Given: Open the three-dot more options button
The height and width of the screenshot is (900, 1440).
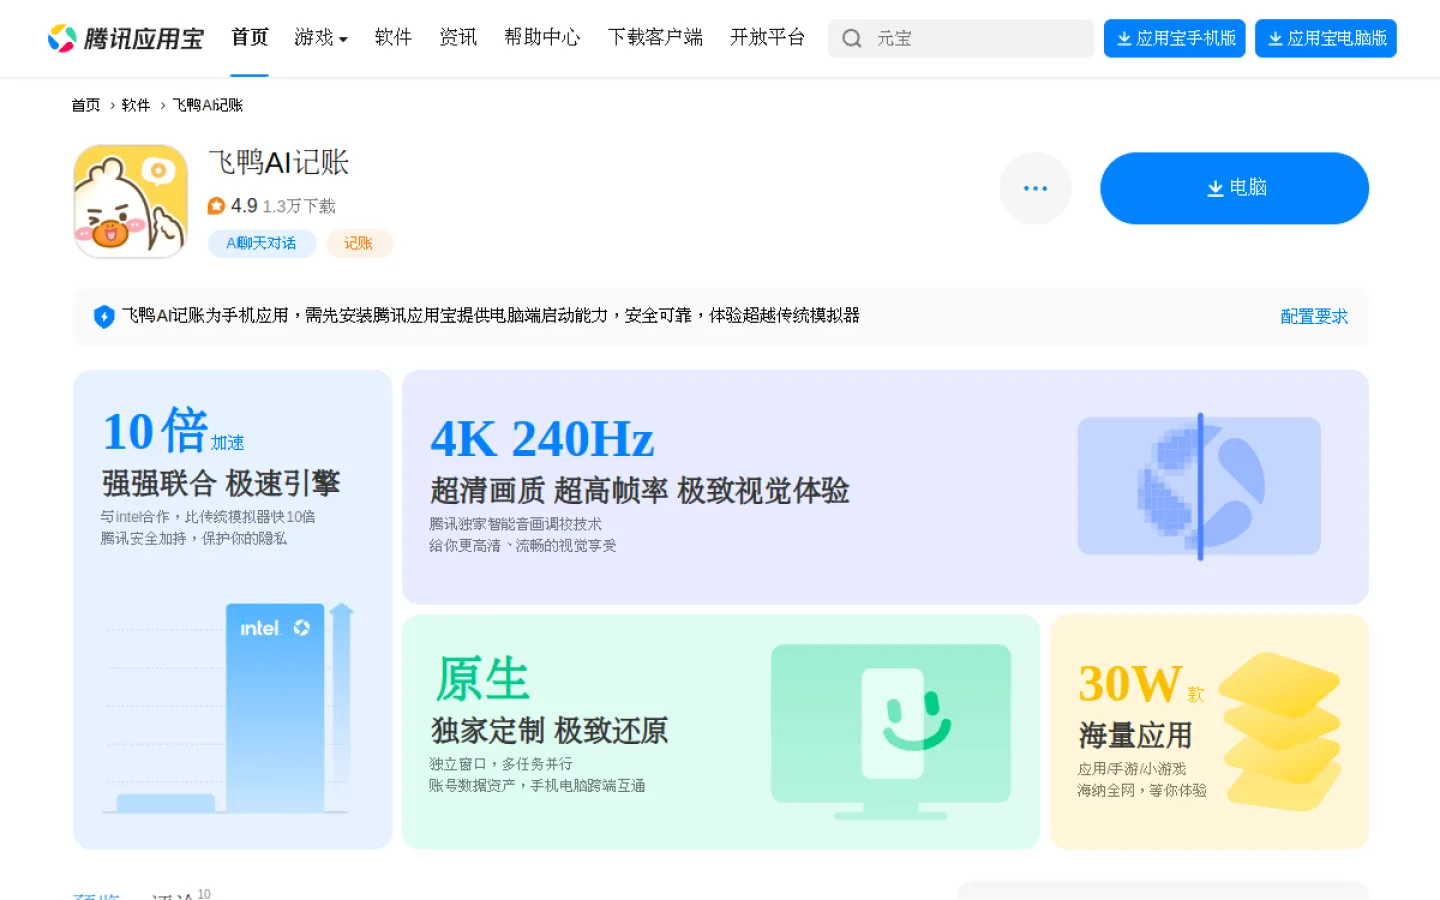Looking at the screenshot, I should coord(1036,188).
